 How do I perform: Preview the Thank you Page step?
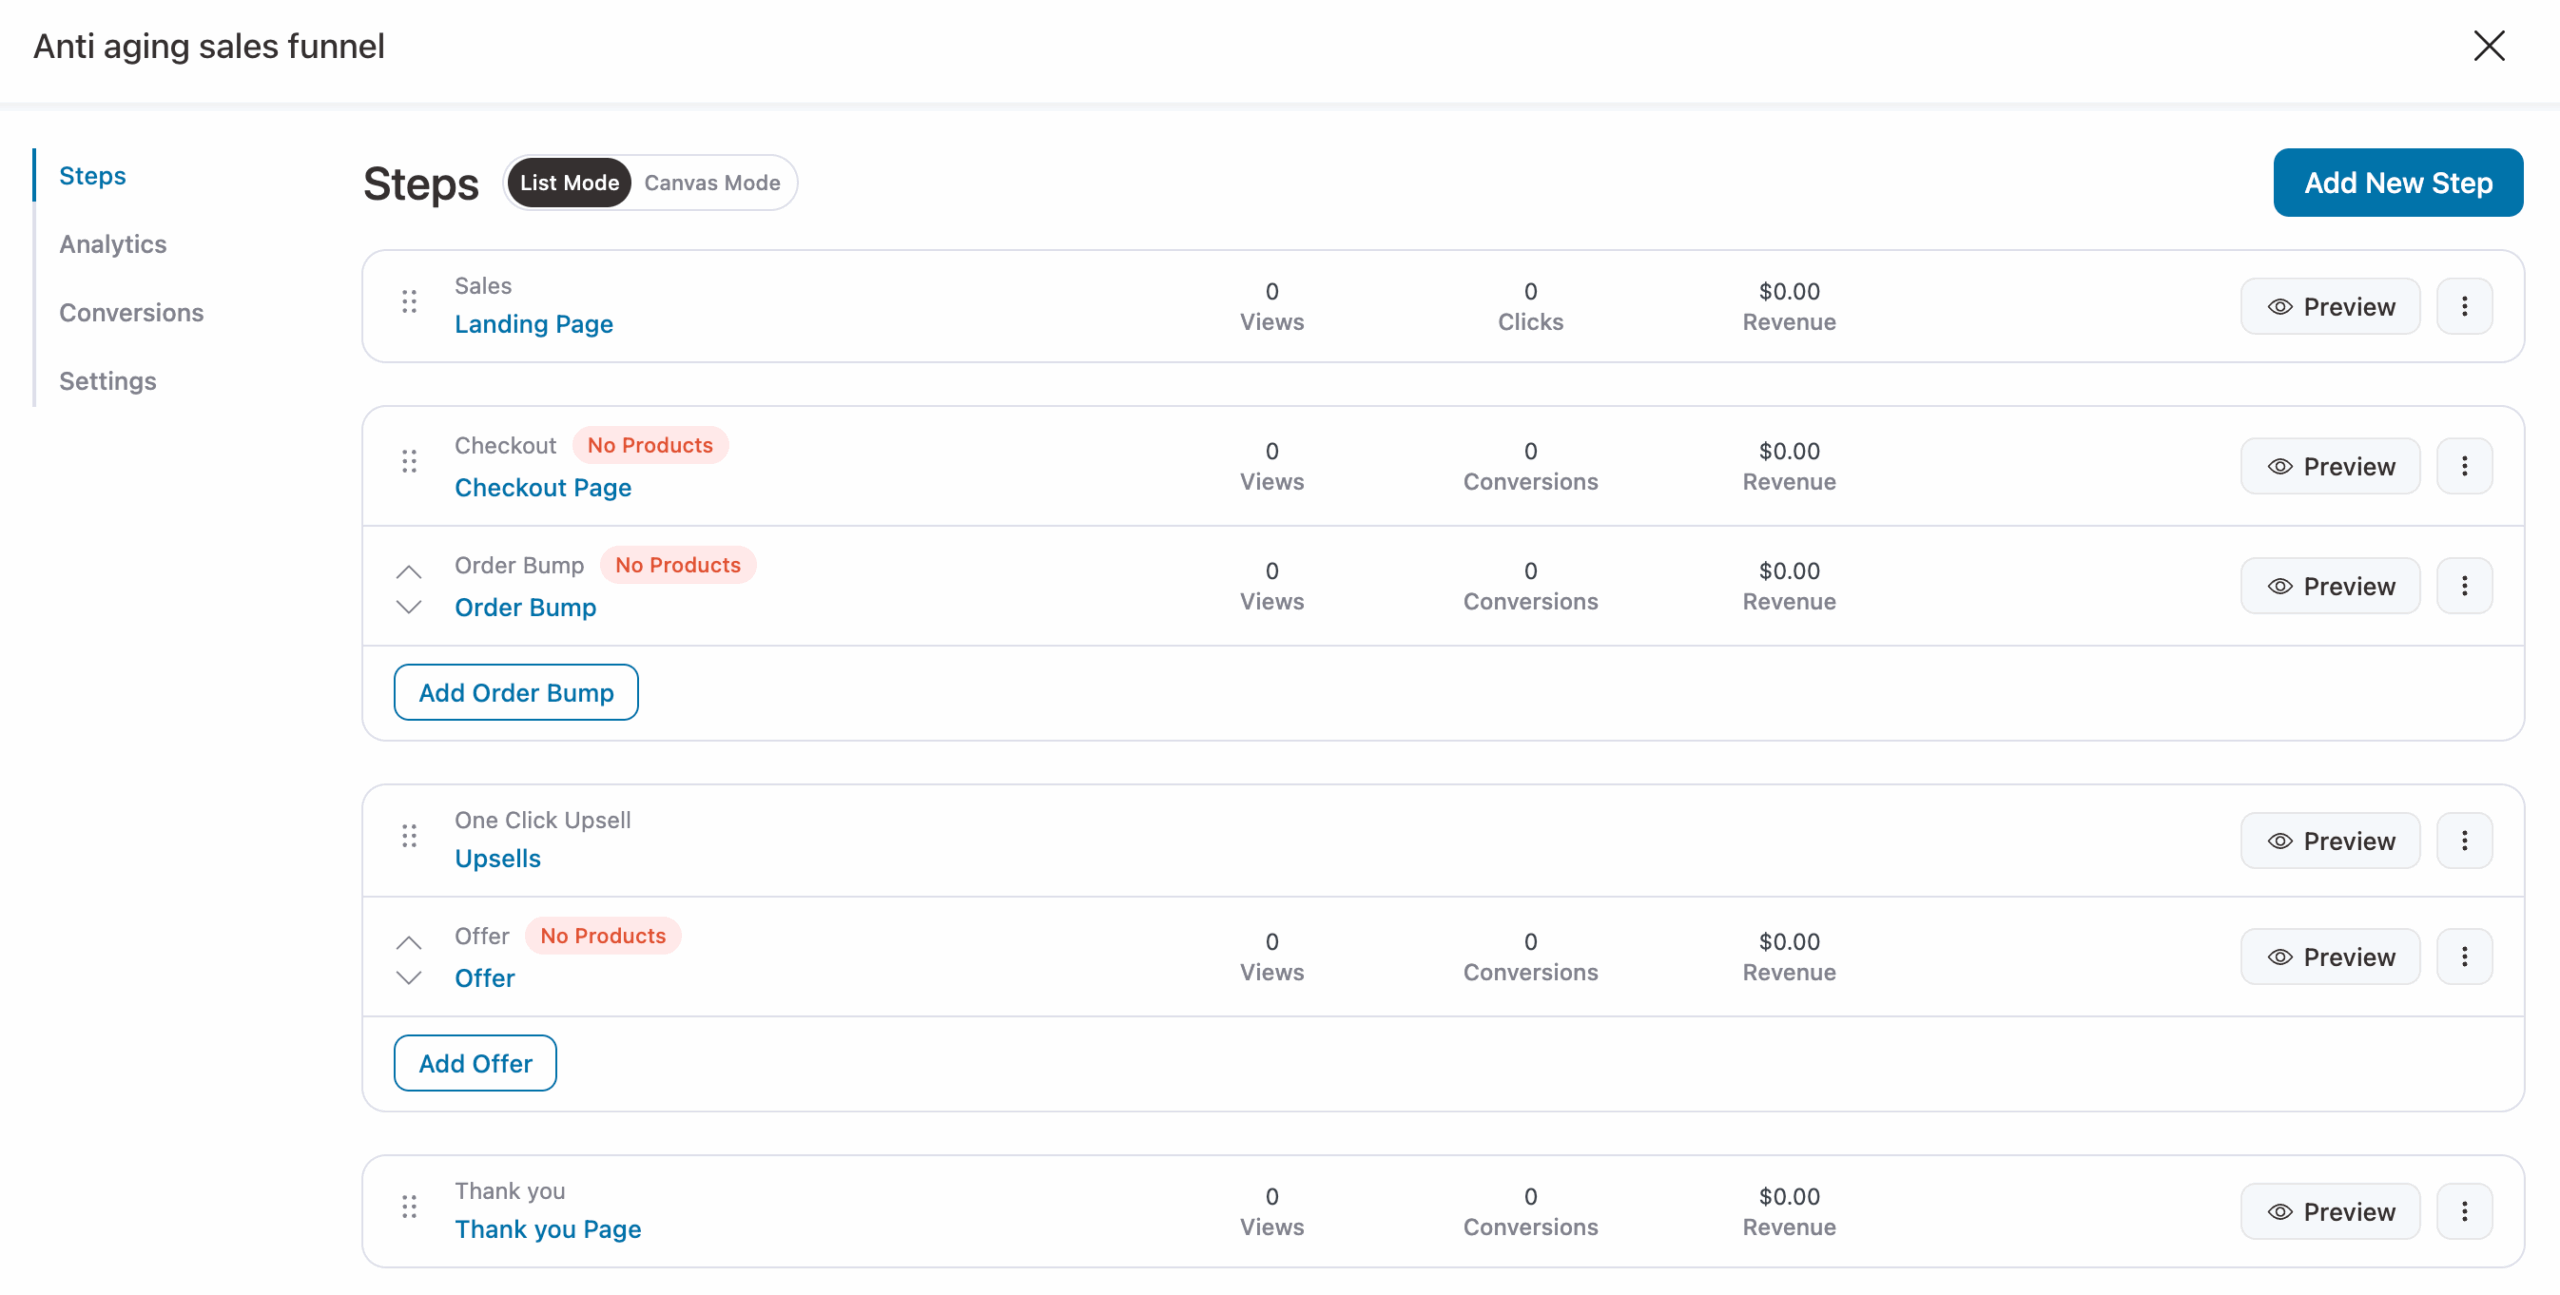[2330, 1212]
